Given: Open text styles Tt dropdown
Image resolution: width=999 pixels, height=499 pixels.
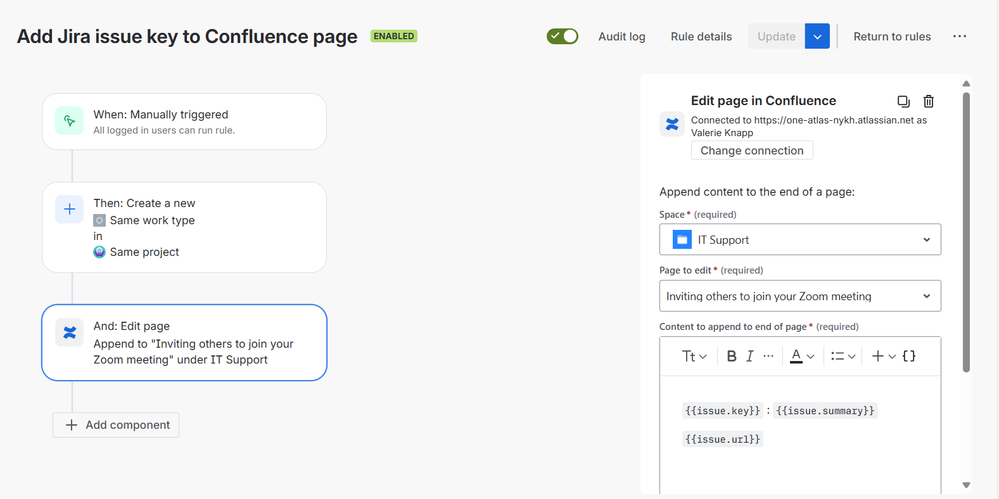Looking at the screenshot, I should click(x=694, y=356).
